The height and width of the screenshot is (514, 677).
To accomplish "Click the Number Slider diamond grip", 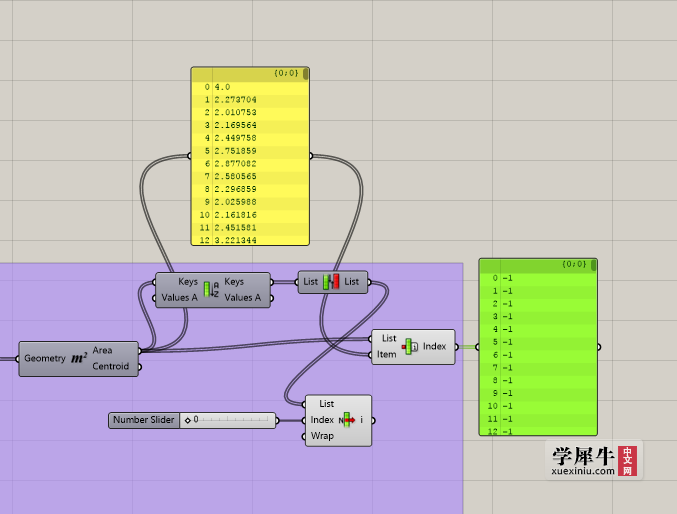I will [x=187, y=420].
